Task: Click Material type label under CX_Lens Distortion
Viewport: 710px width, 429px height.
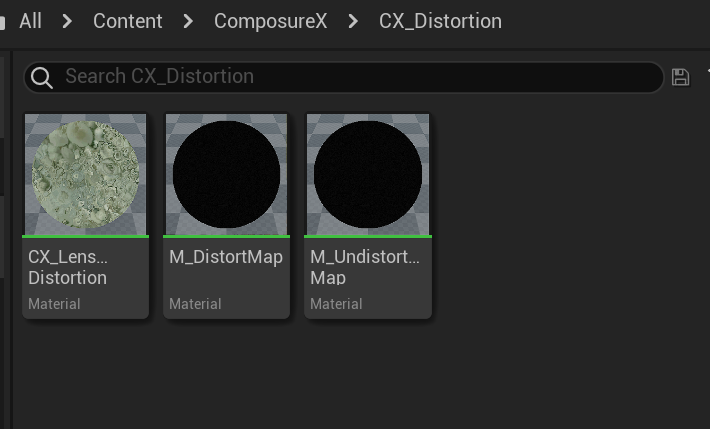Action: [54, 304]
